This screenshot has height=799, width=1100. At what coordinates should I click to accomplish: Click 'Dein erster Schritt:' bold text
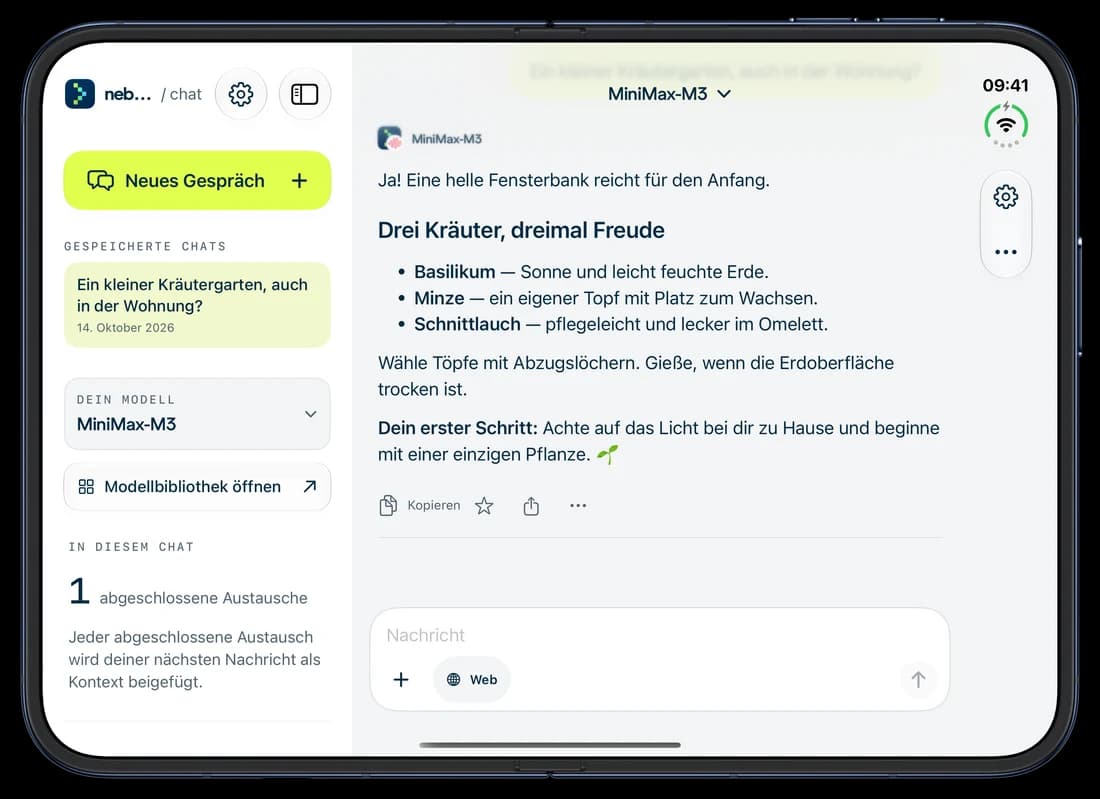tap(458, 428)
